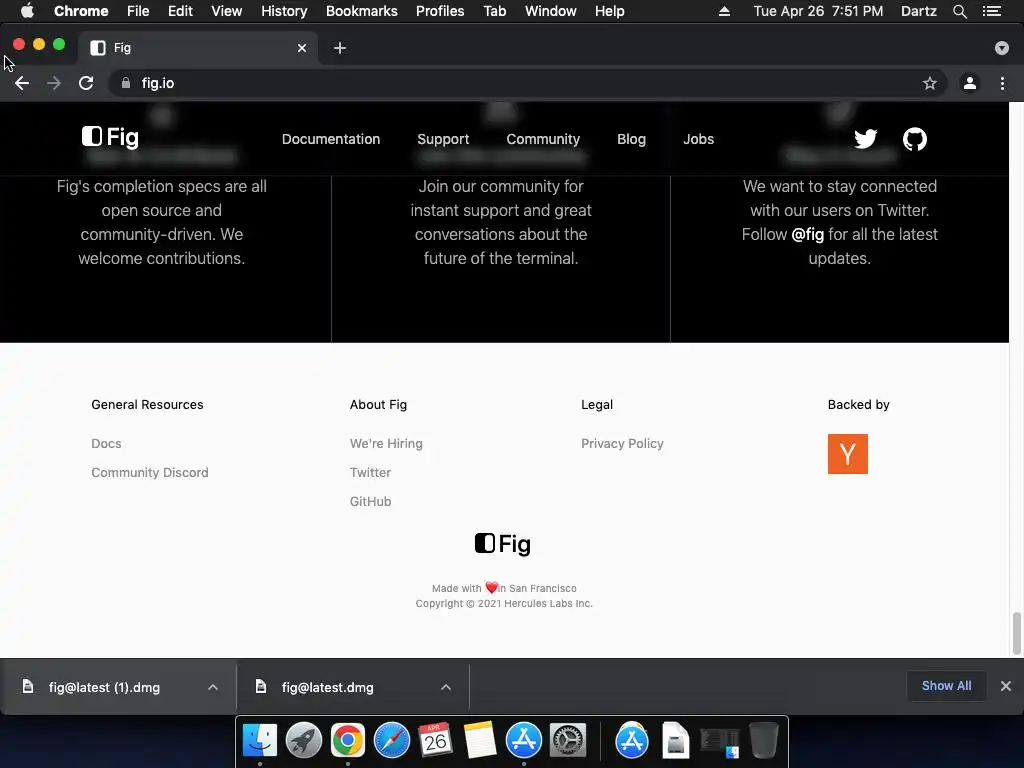Screen dimensions: 1024x768
Task: Open Twitter footer link
Action: pyautogui.click(x=370, y=472)
